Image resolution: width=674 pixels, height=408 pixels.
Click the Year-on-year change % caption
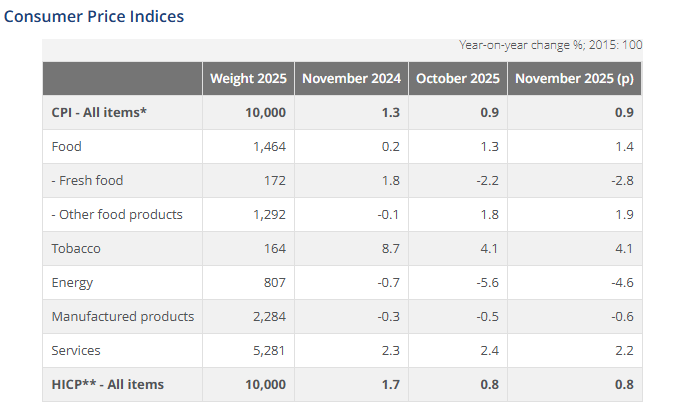tap(550, 45)
